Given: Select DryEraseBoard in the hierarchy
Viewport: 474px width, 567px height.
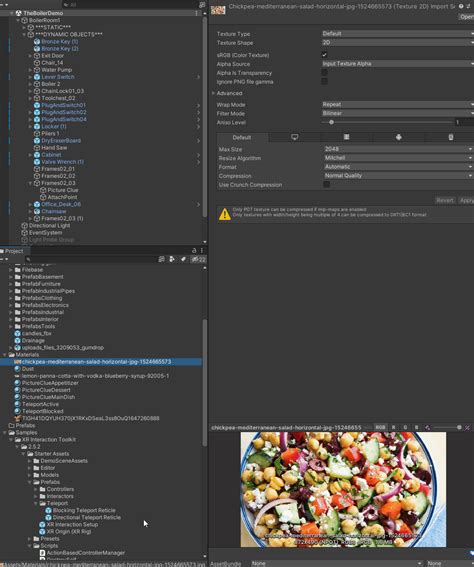Looking at the screenshot, I should coord(61,140).
